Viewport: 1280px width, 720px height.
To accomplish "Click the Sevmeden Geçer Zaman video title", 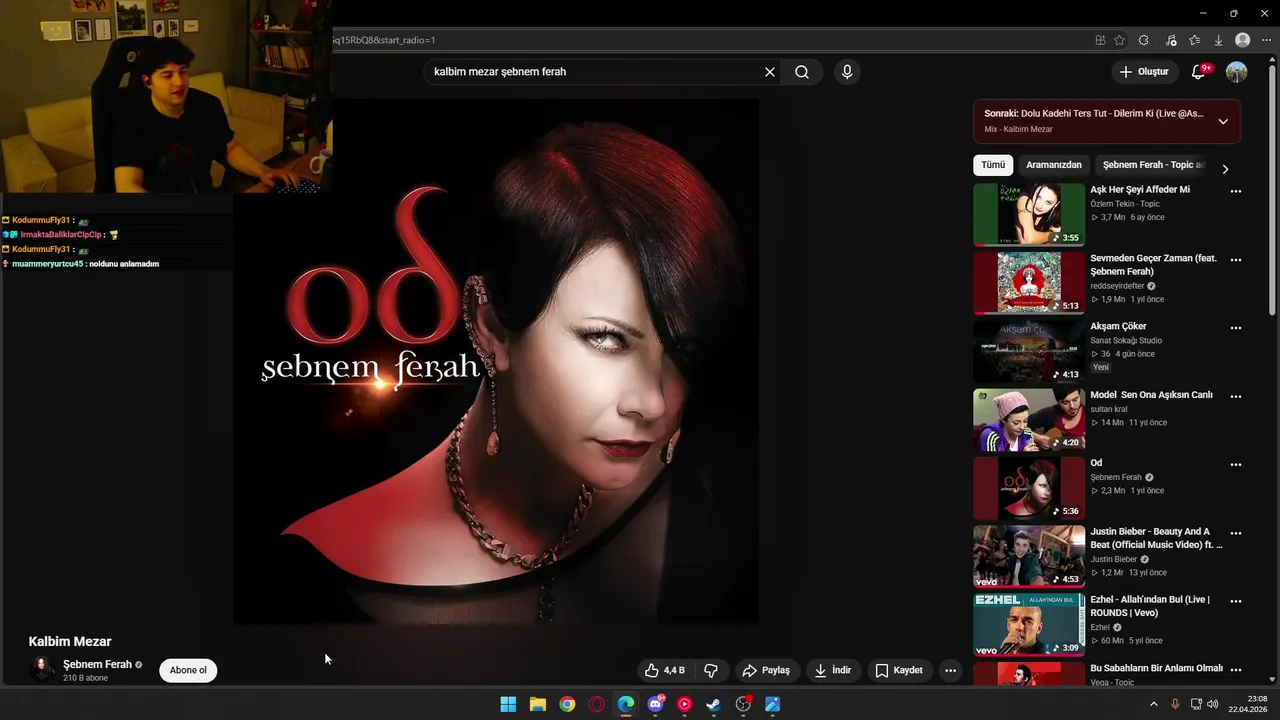I will (x=1153, y=264).
